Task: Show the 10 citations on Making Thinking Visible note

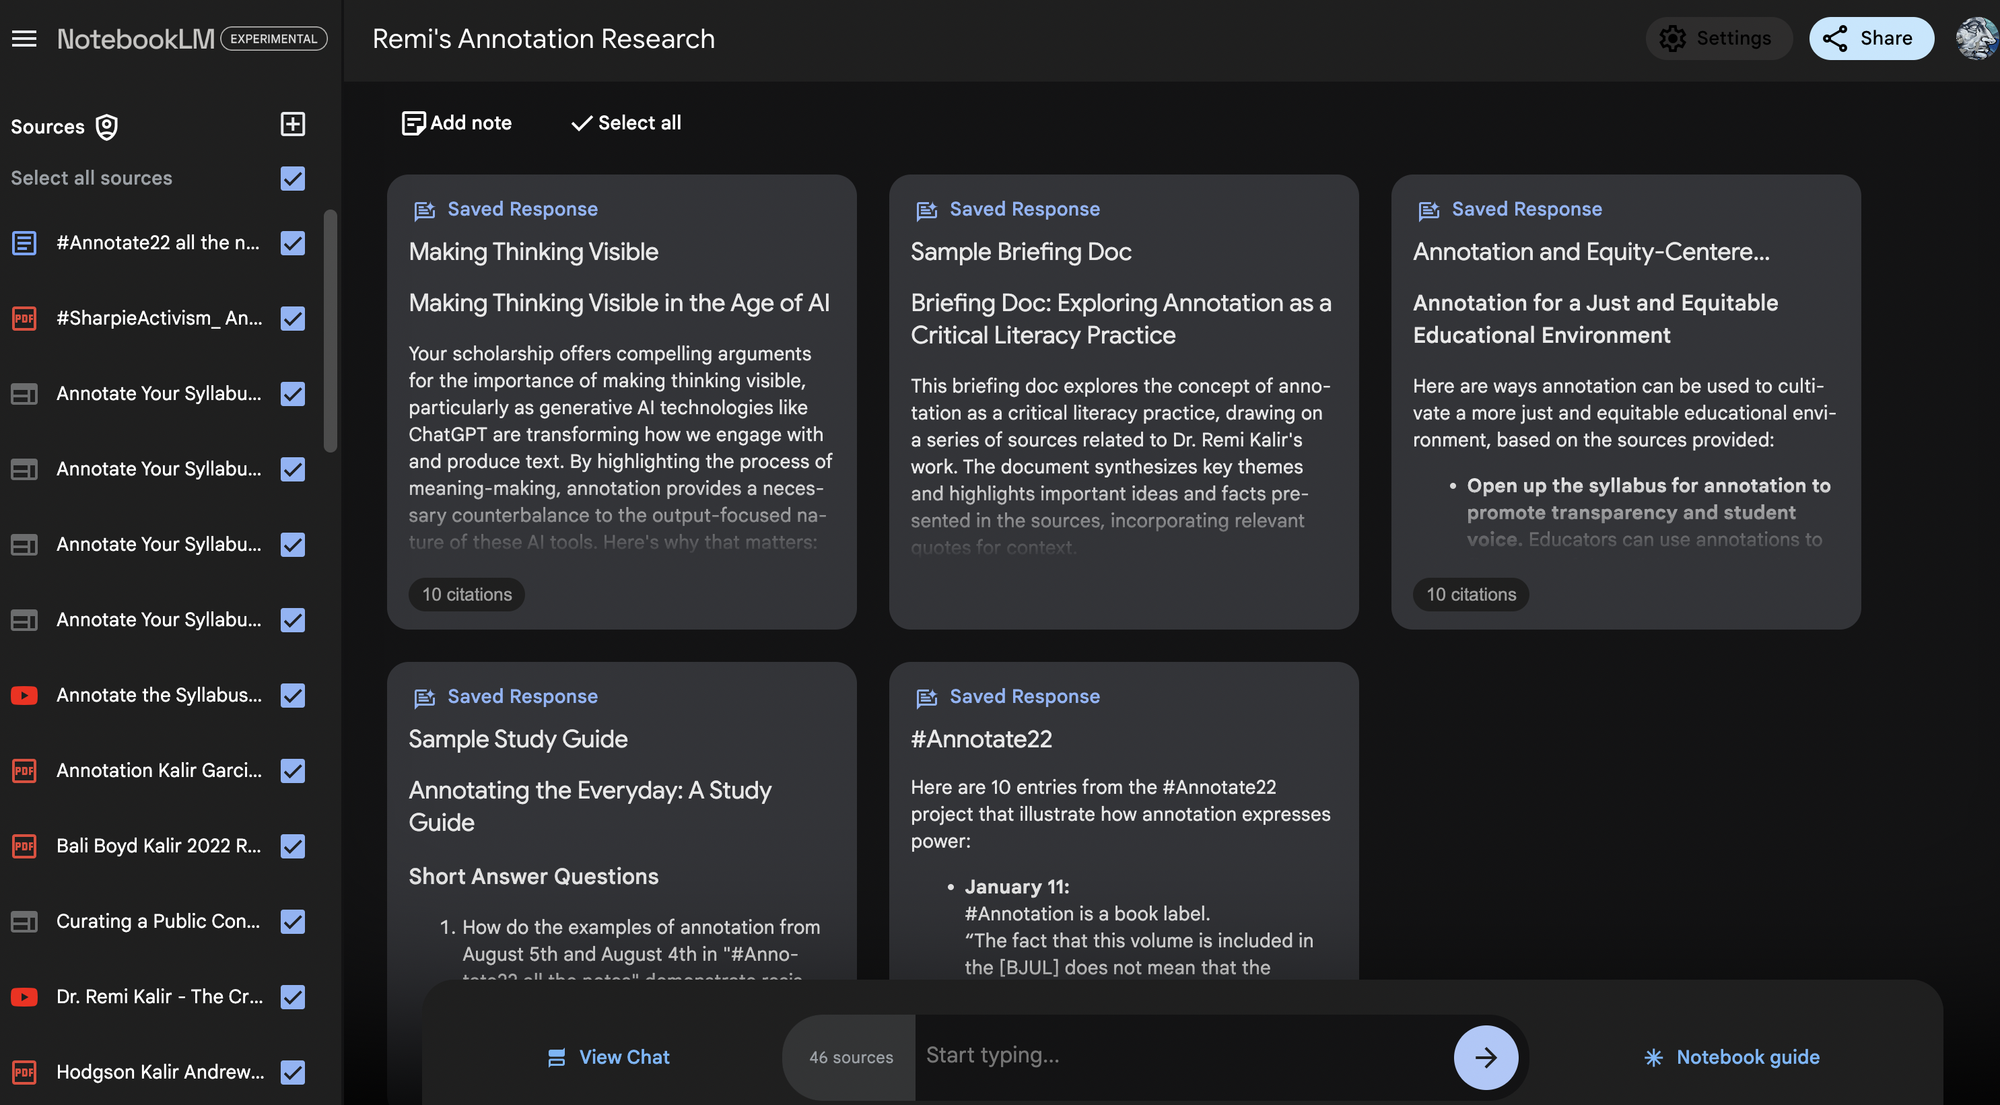Action: tap(466, 594)
